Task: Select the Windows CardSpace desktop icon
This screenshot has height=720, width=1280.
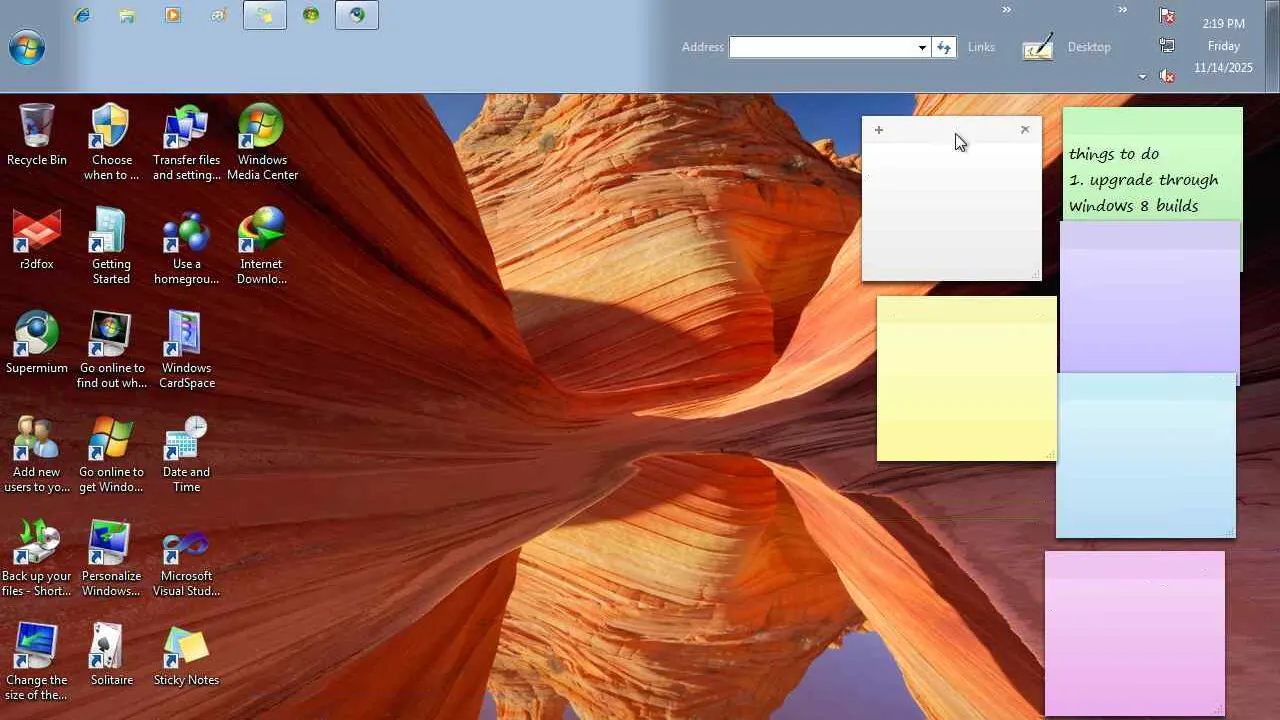Action: pos(186,351)
